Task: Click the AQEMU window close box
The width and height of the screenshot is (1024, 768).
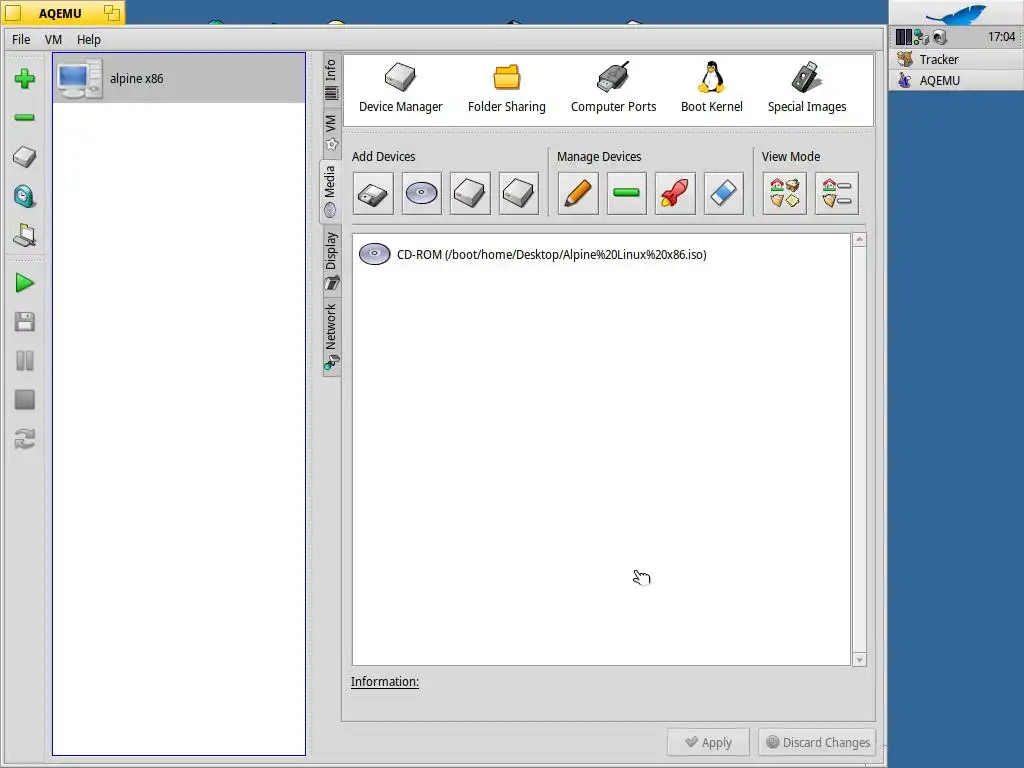Action: pyautogui.click(x=13, y=12)
